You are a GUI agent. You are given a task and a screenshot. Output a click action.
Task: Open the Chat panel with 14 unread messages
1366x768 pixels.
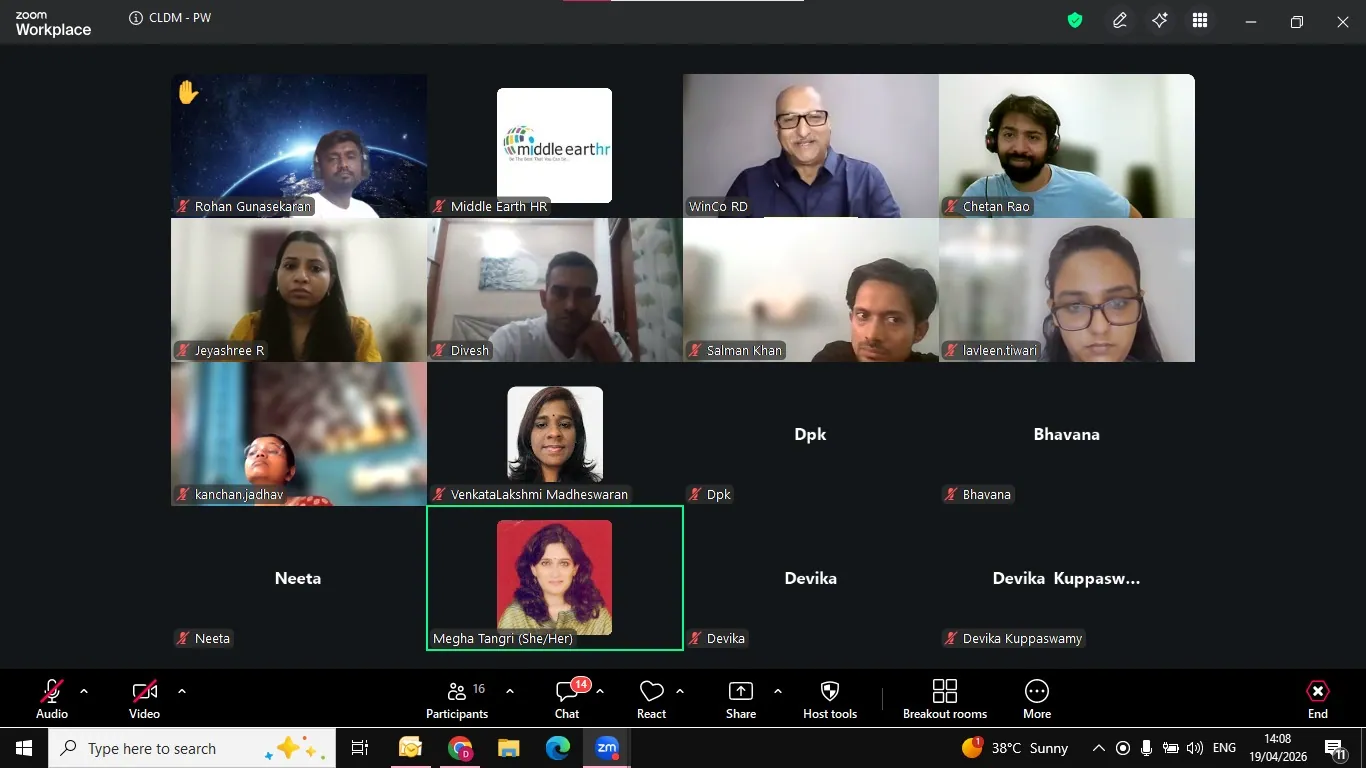pos(567,699)
